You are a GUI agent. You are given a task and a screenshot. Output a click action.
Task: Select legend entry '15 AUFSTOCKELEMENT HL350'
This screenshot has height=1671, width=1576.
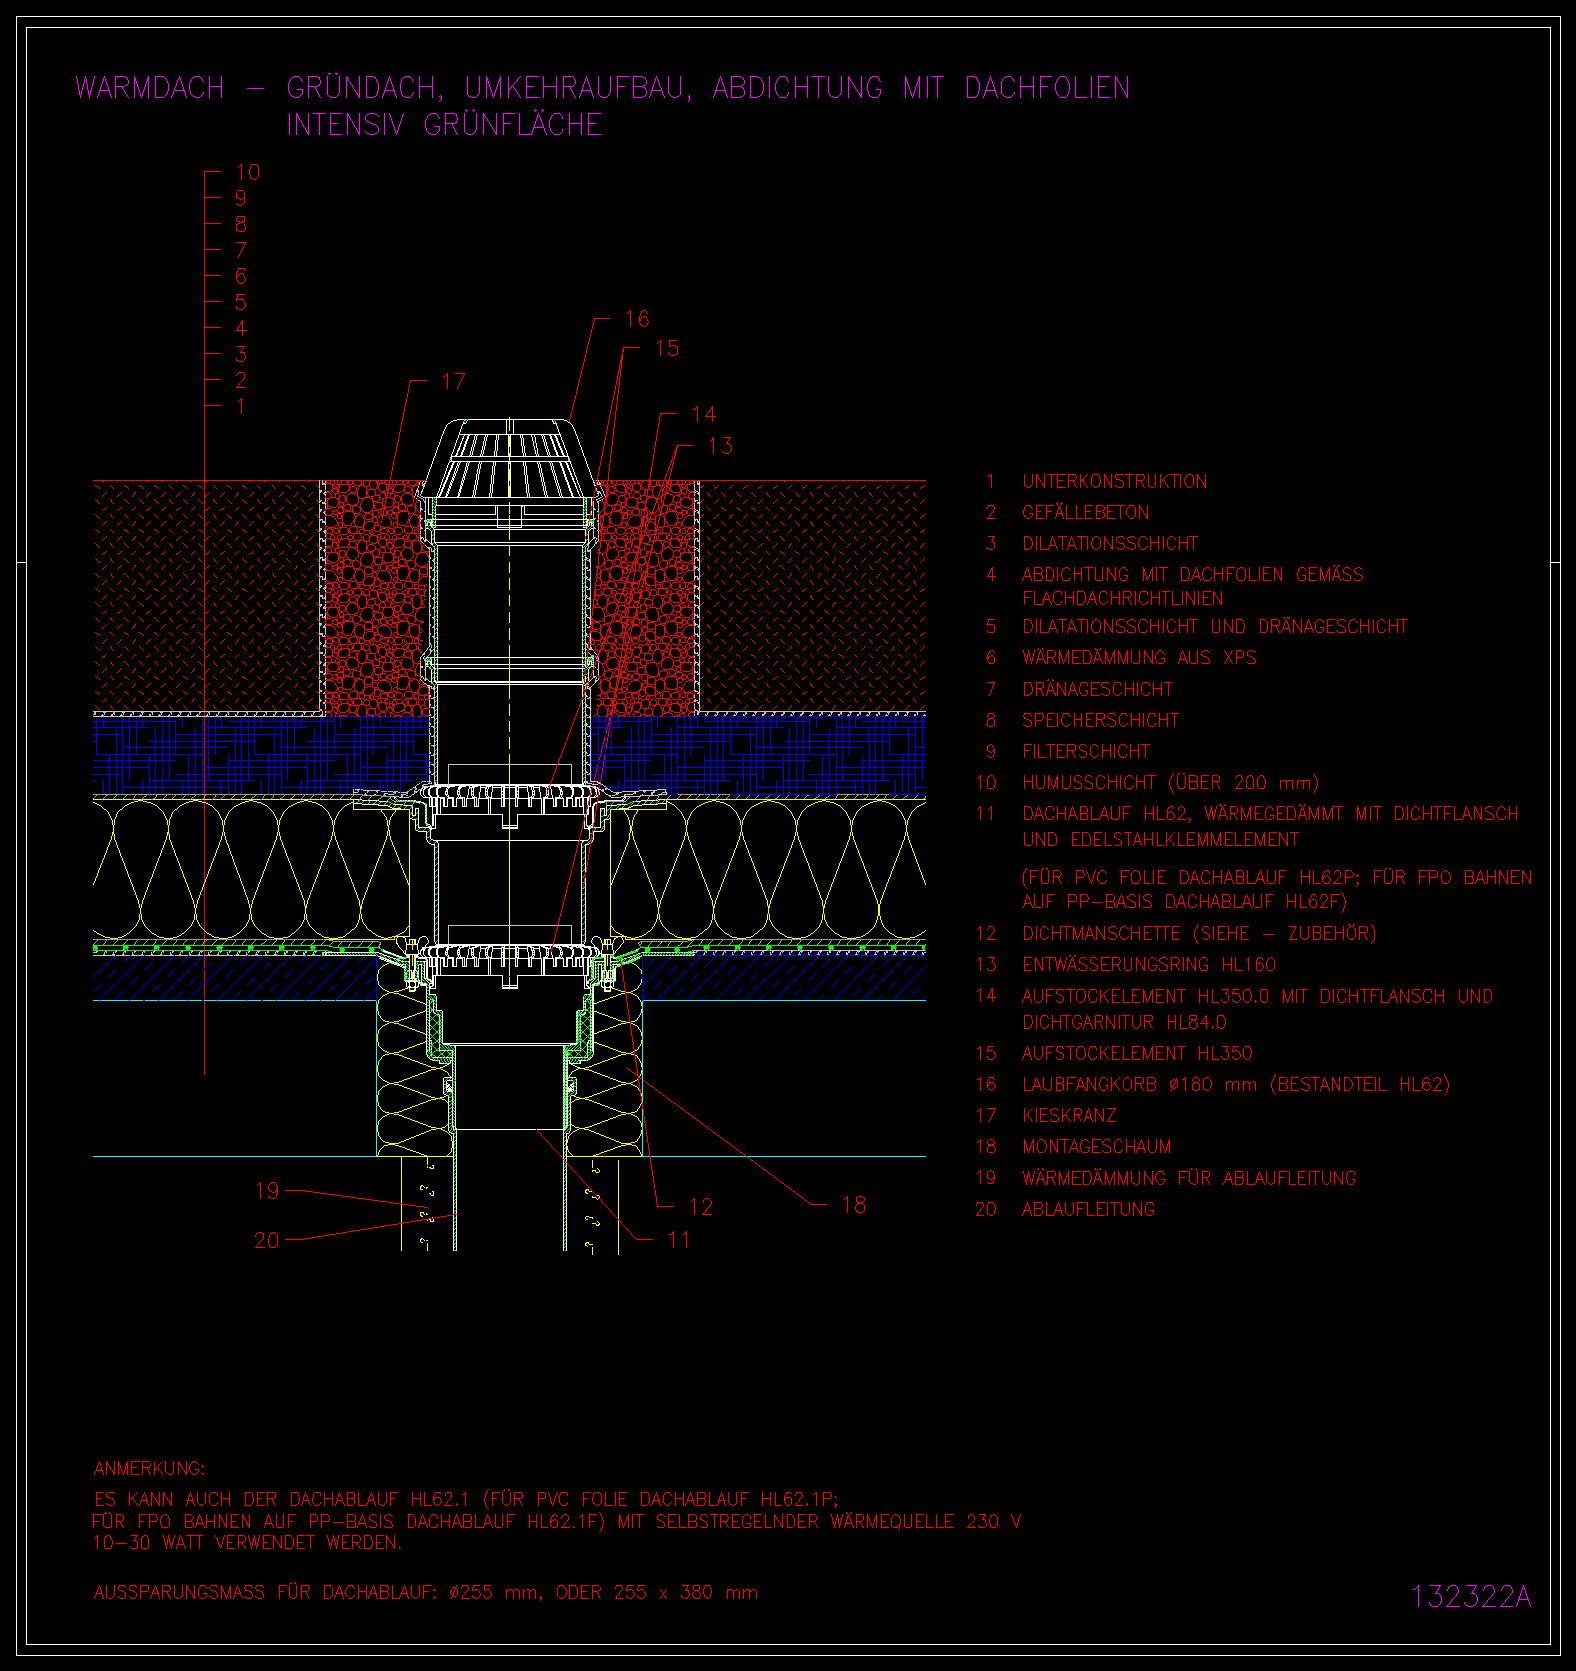1114,1053
